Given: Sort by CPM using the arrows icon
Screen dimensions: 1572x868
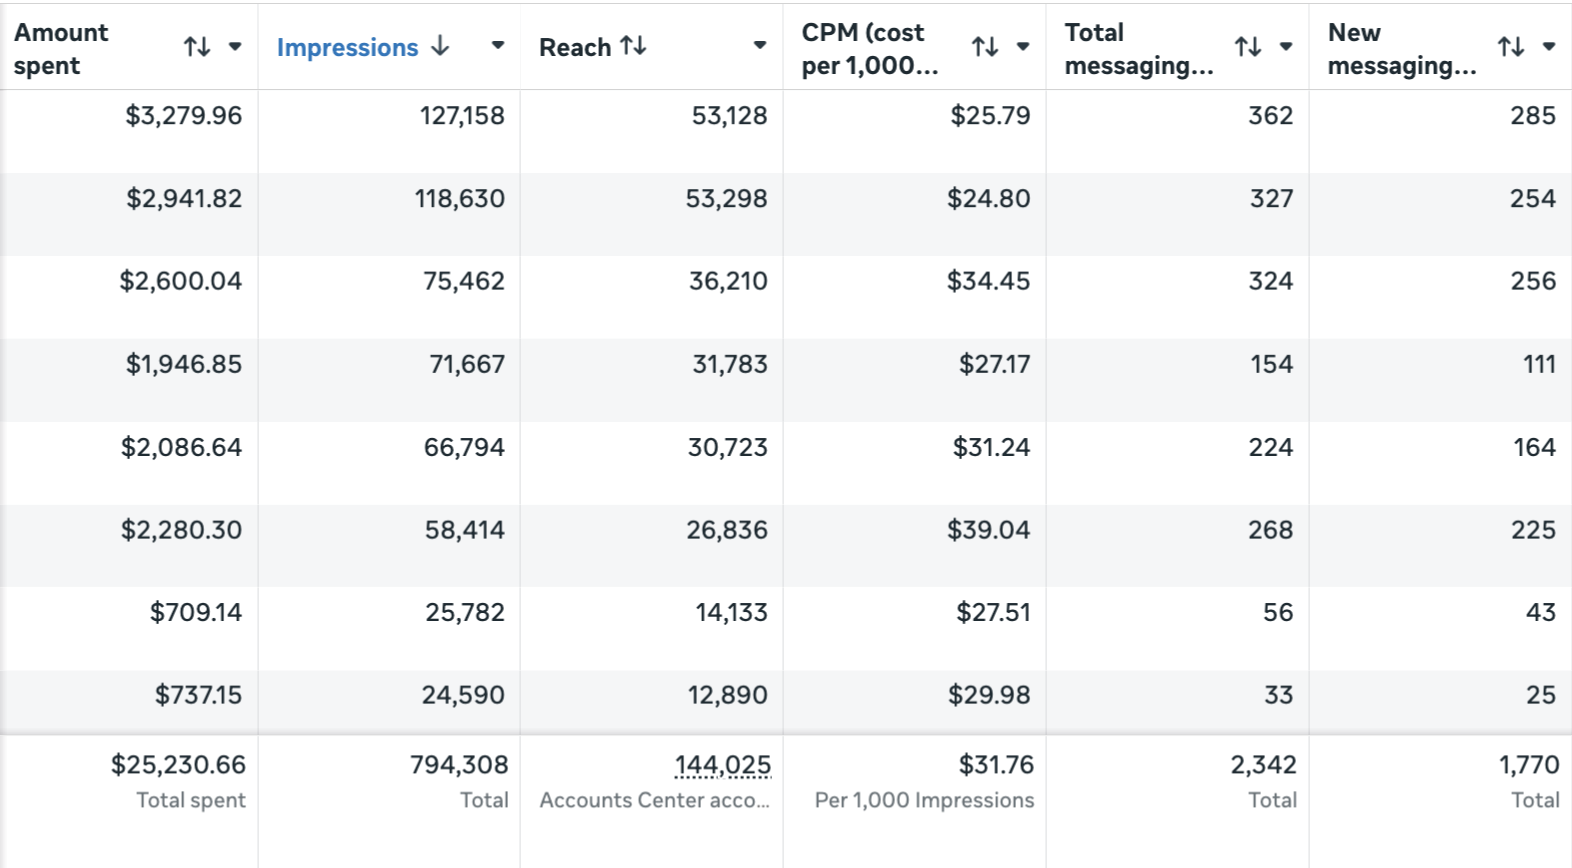Looking at the screenshot, I should [985, 47].
